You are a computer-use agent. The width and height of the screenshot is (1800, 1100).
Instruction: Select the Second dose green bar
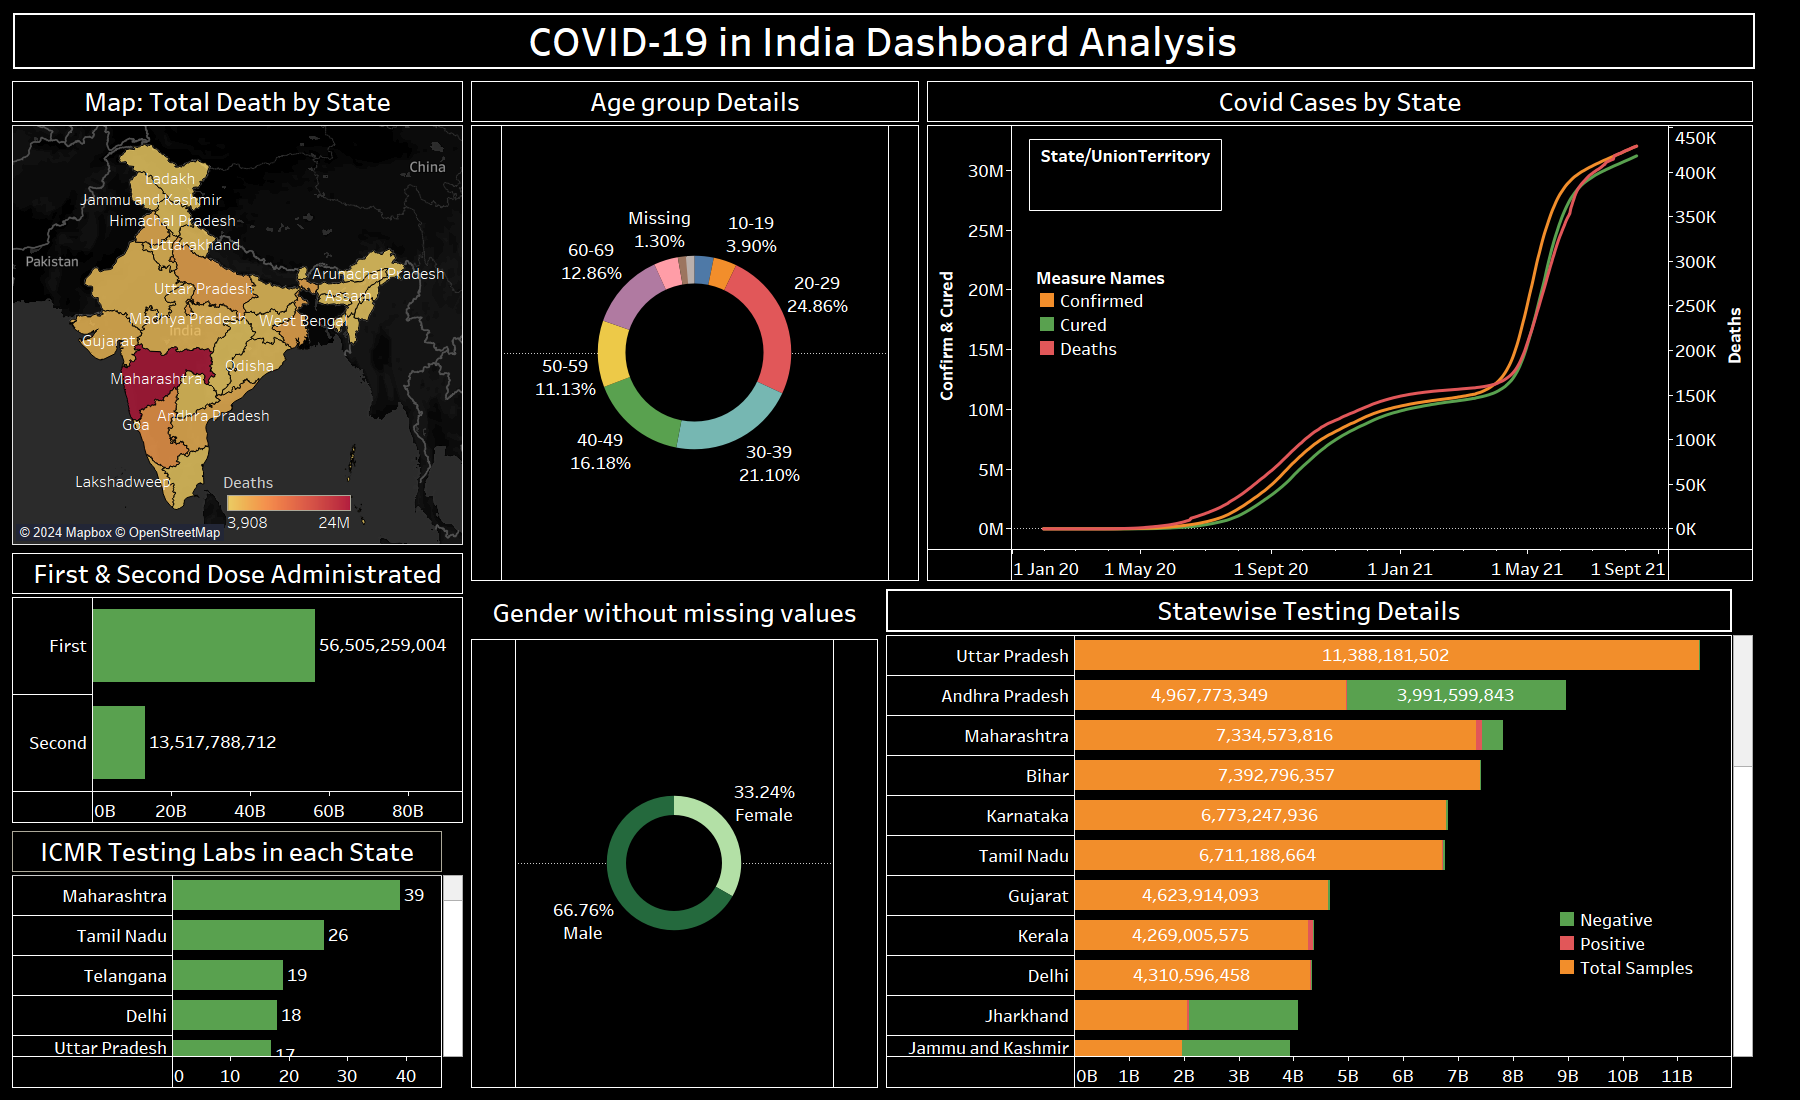click(x=119, y=742)
